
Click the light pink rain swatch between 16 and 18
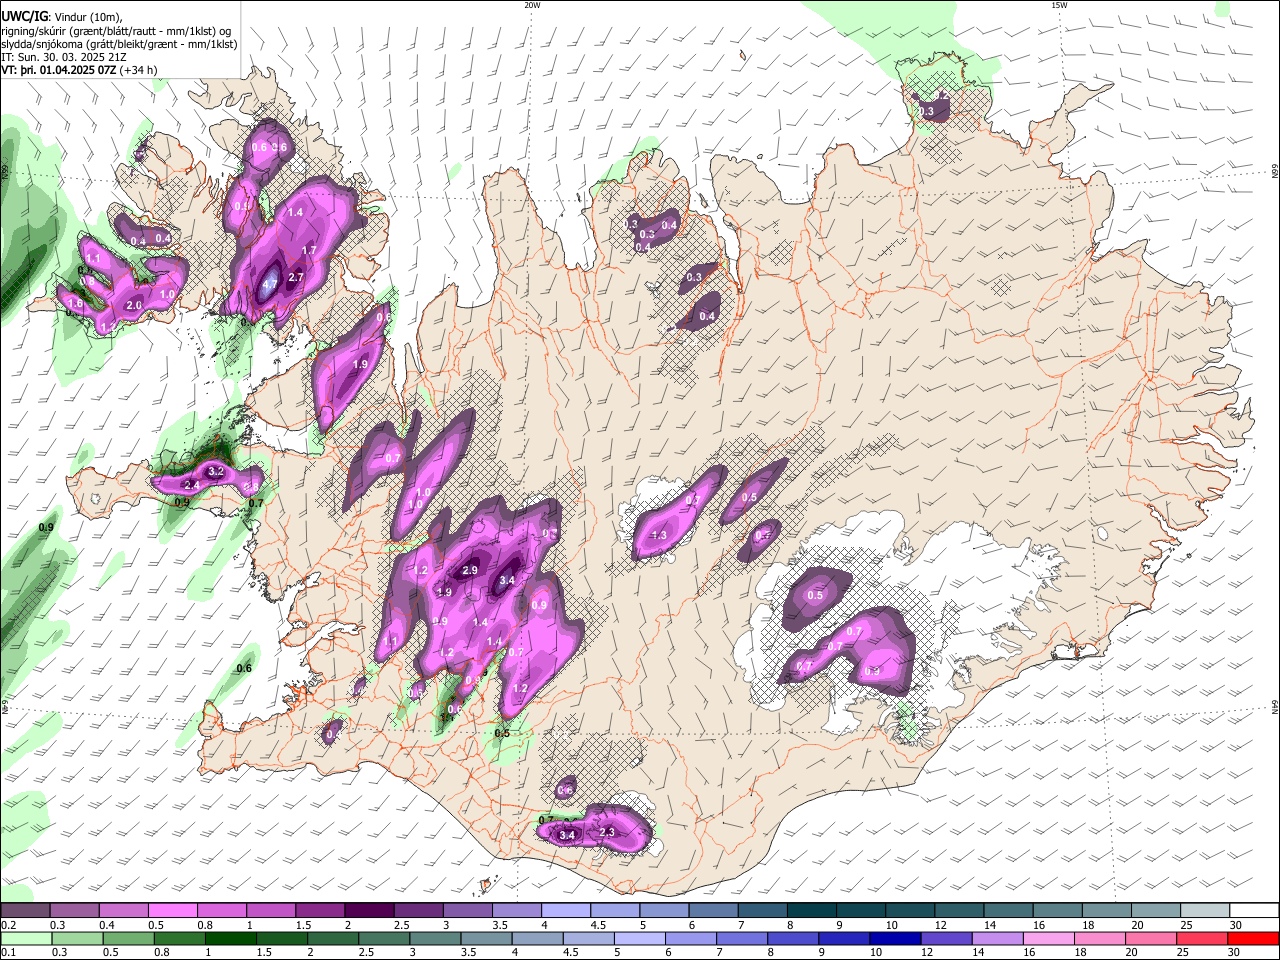tap(1047, 938)
